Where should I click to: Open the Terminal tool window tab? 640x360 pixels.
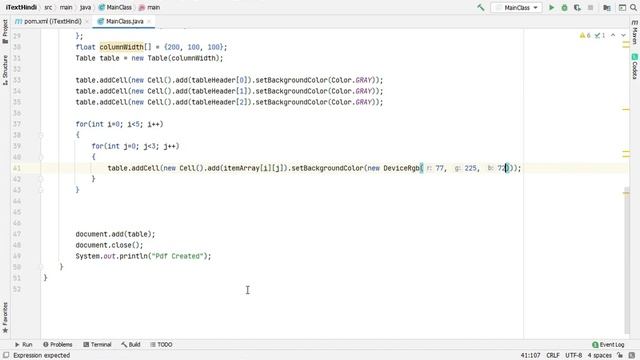(97, 344)
